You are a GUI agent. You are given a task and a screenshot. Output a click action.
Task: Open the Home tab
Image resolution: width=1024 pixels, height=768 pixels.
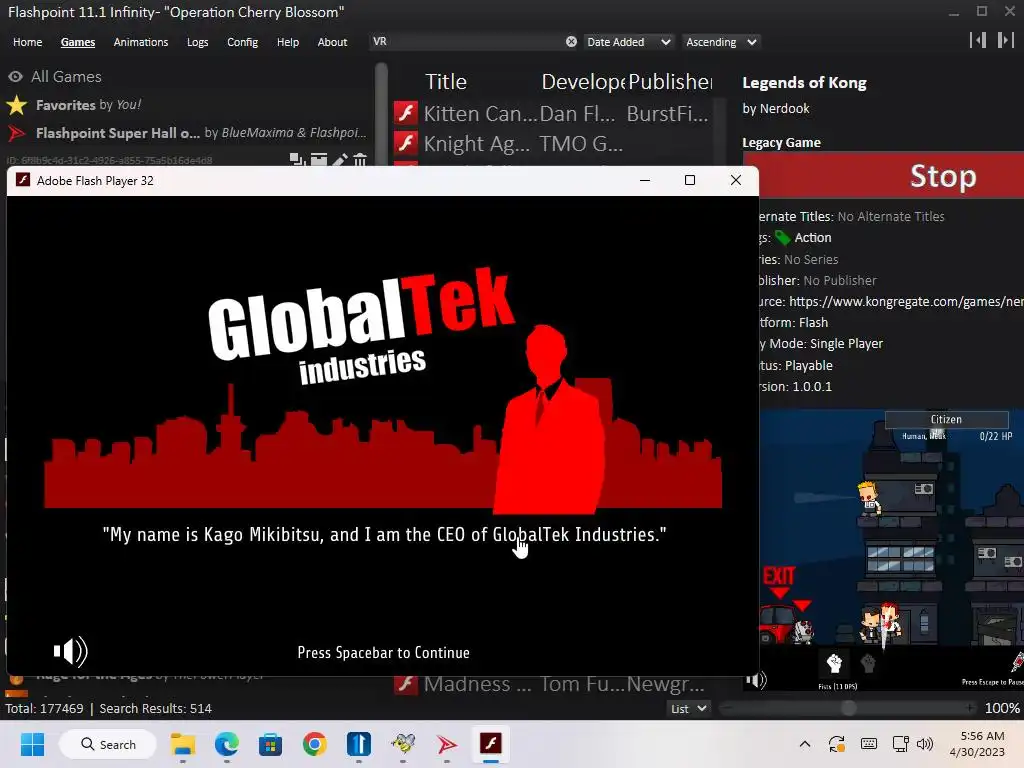coord(27,42)
